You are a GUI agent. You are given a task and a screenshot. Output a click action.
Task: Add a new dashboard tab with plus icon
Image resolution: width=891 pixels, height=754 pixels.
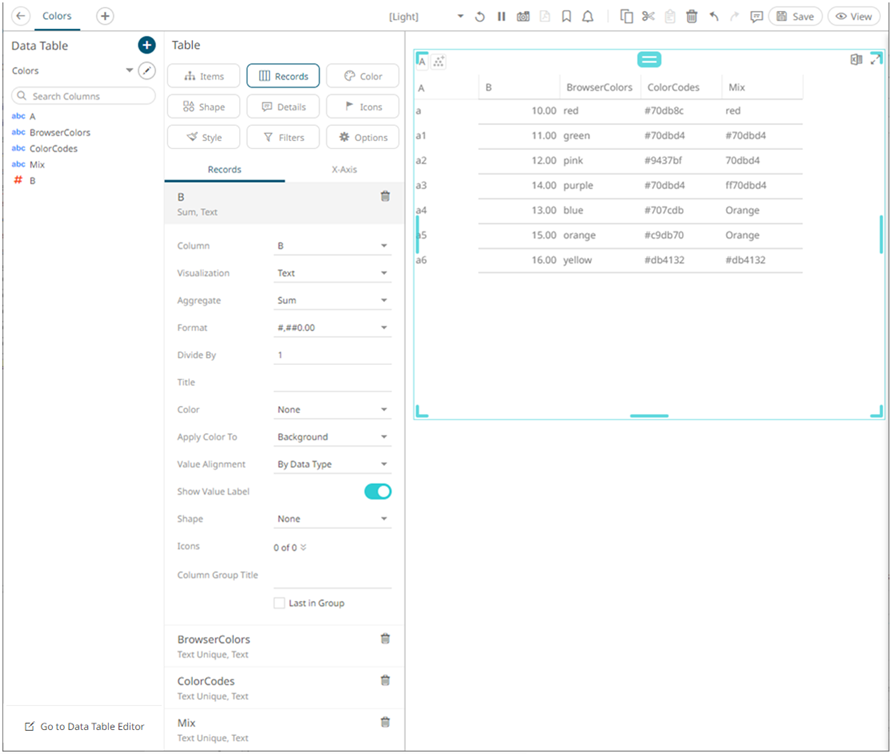[105, 16]
